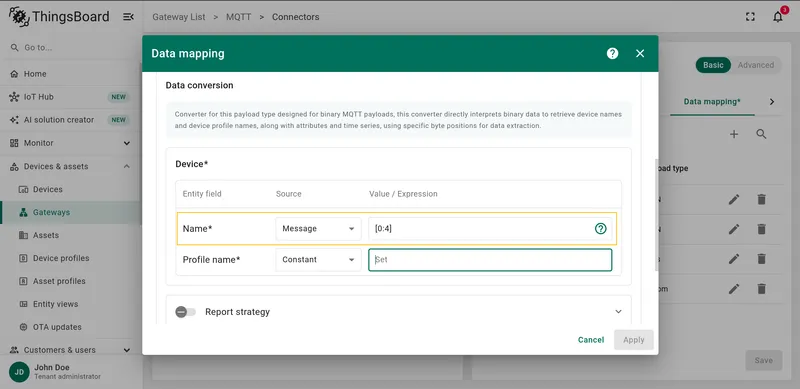Click the OTA updates icon
Screen dimensions: 800x389
coord(23,327)
